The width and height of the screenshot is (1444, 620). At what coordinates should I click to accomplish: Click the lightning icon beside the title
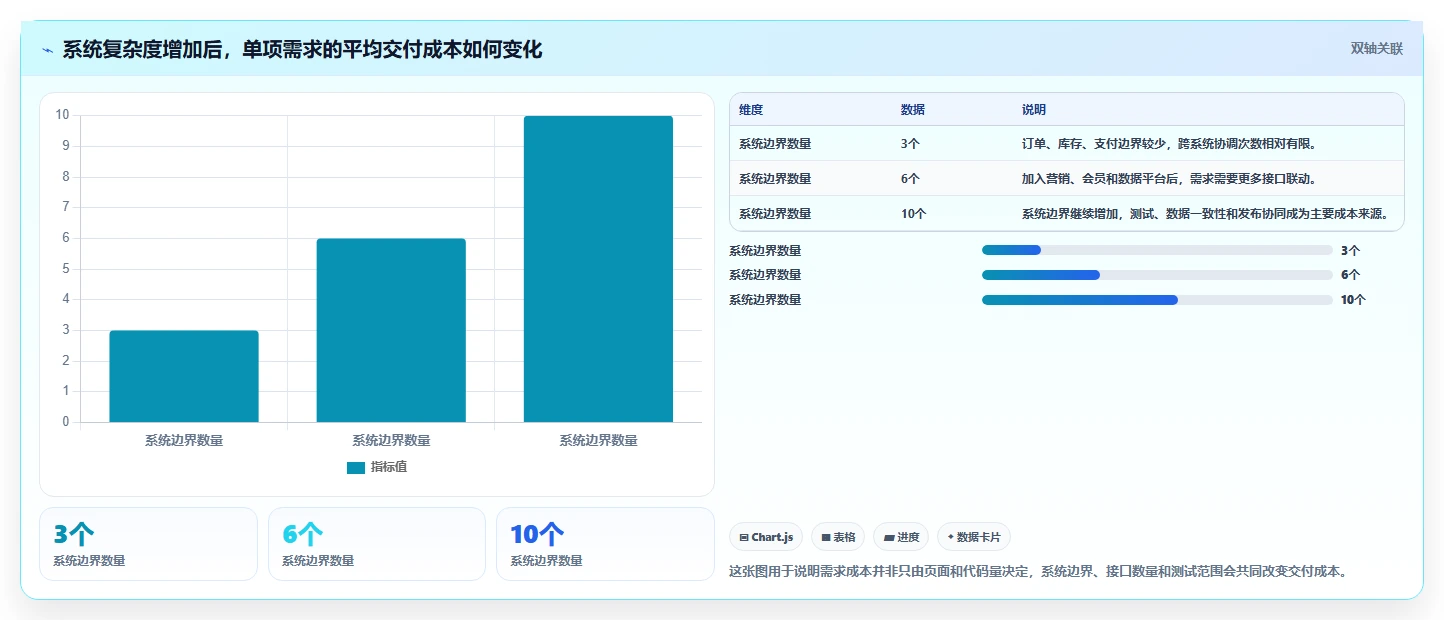pyautogui.click(x=47, y=50)
